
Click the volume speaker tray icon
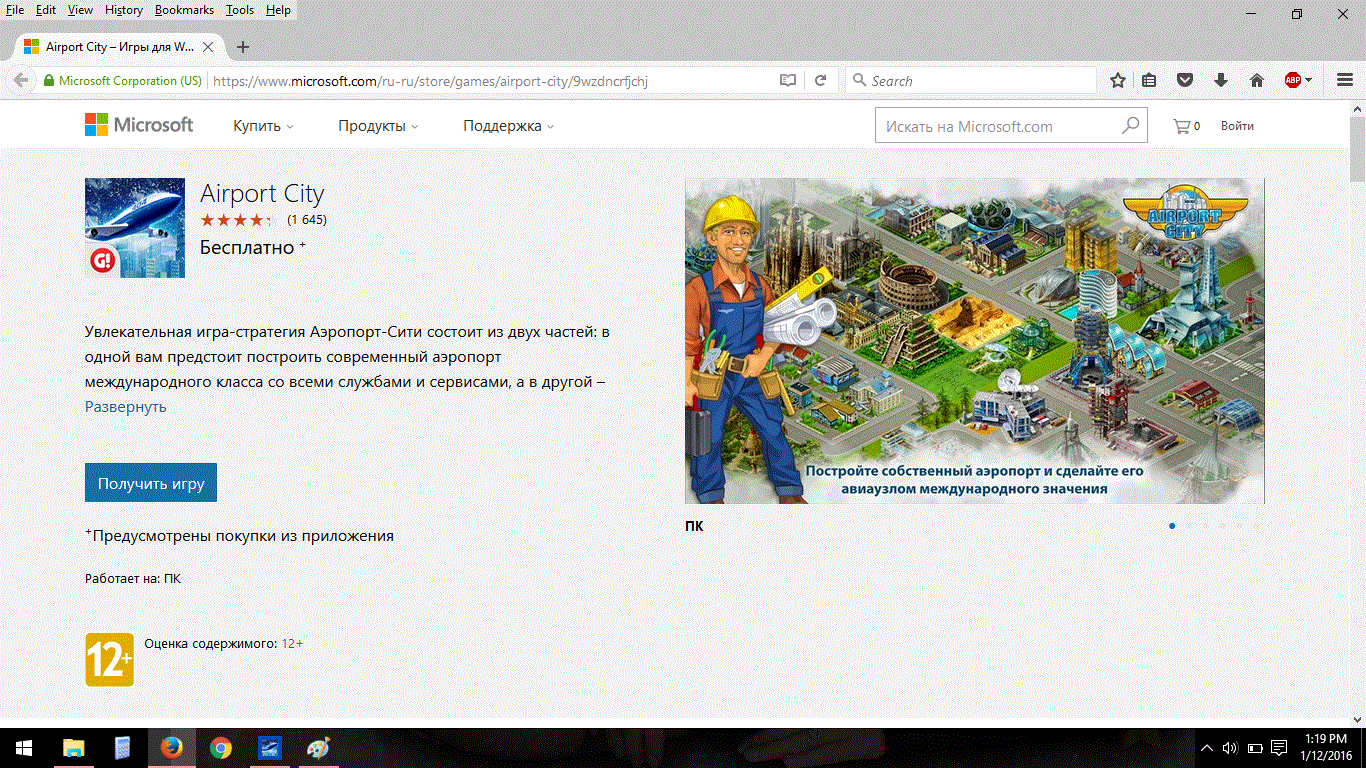pyautogui.click(x=1230, y=748)
